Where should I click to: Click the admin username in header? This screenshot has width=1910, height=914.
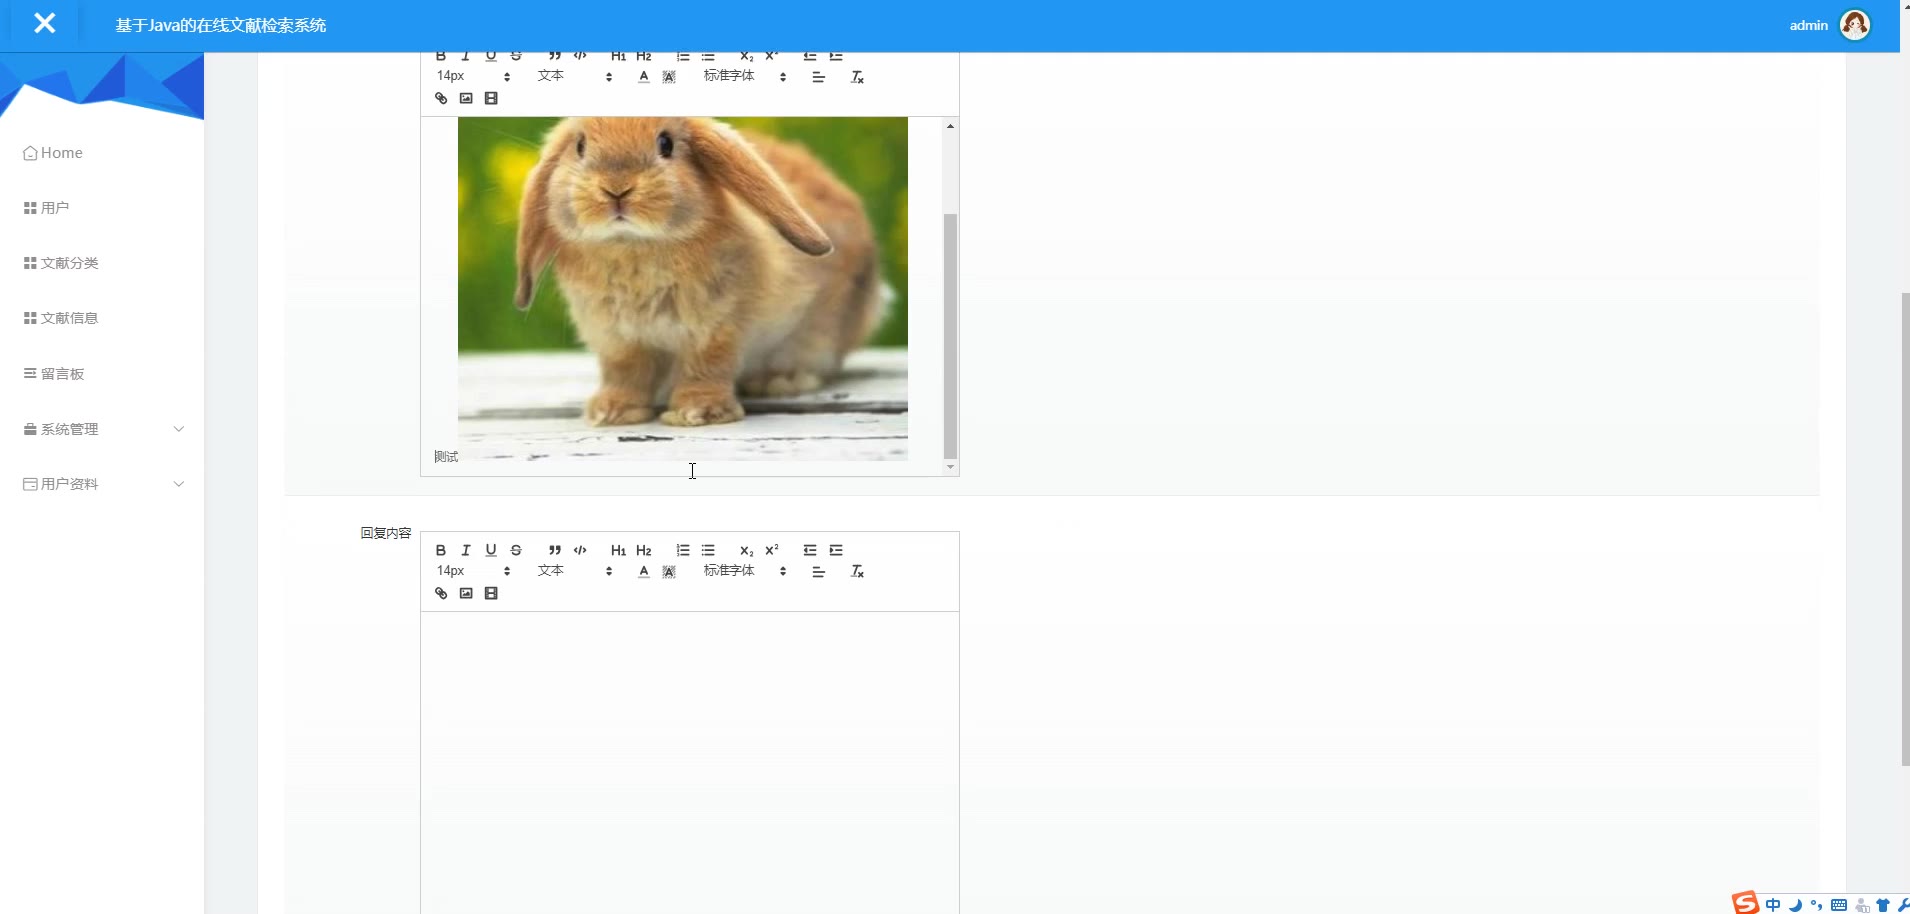pos(1808,25)
